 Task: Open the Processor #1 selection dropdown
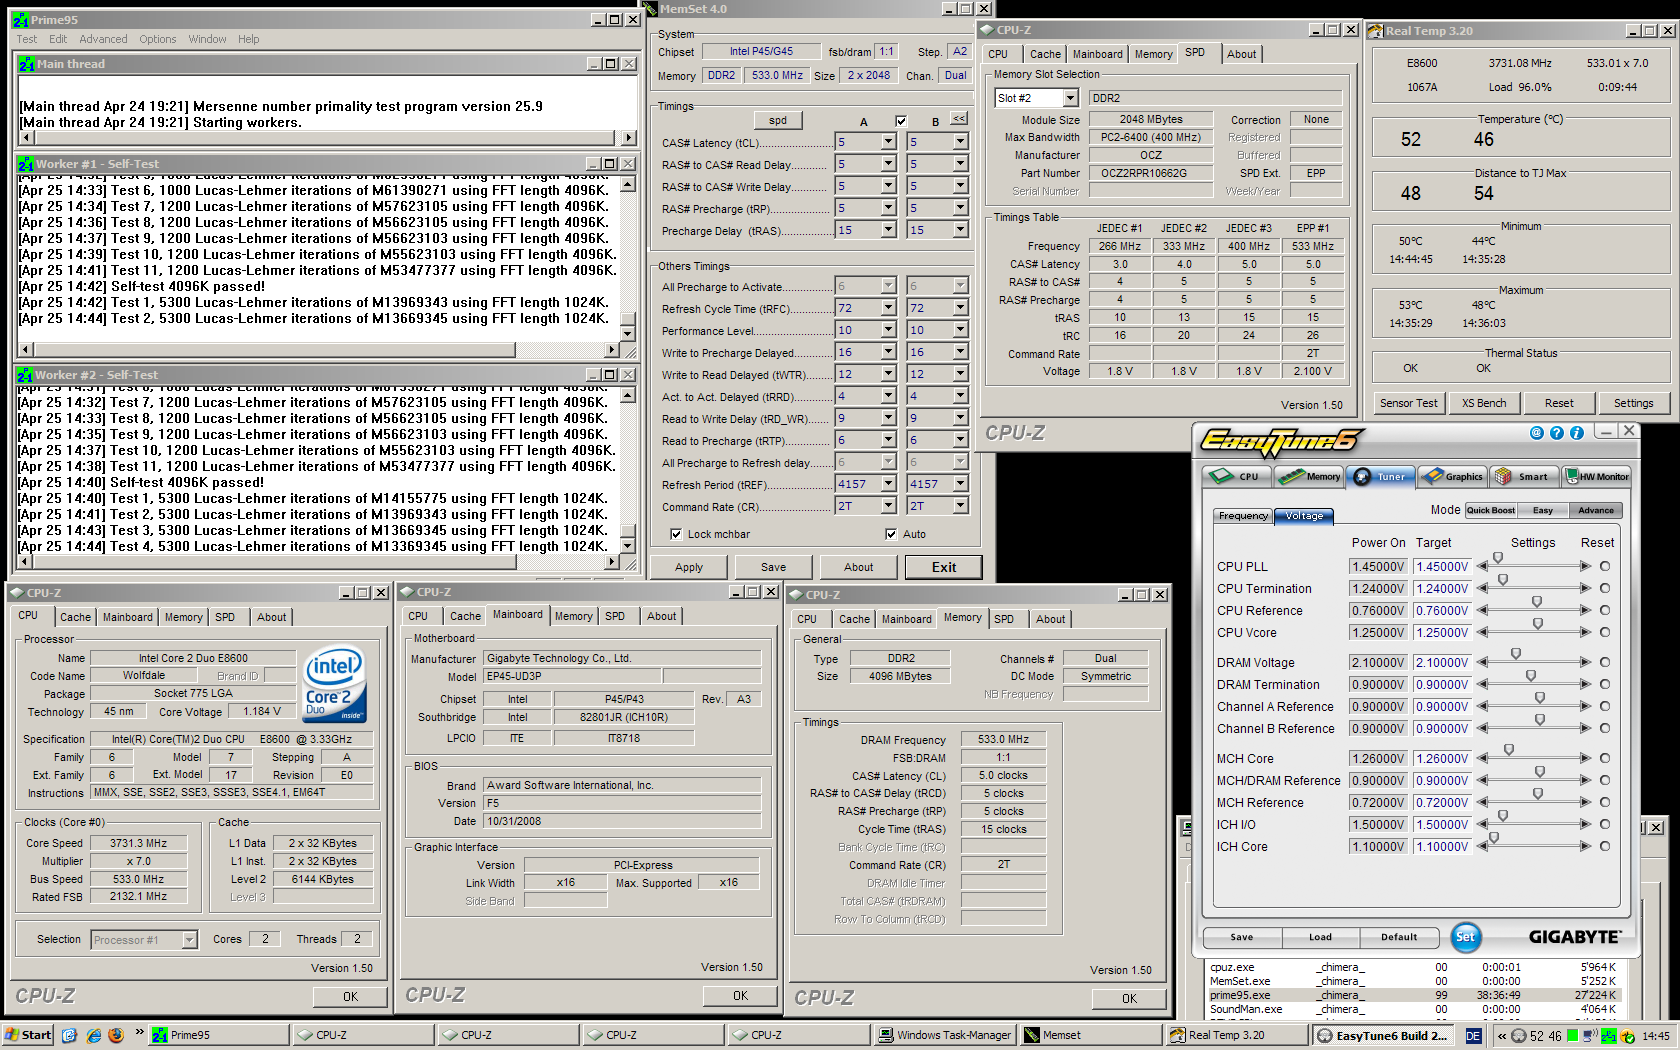pyautogui.click(x=189, y=940)
